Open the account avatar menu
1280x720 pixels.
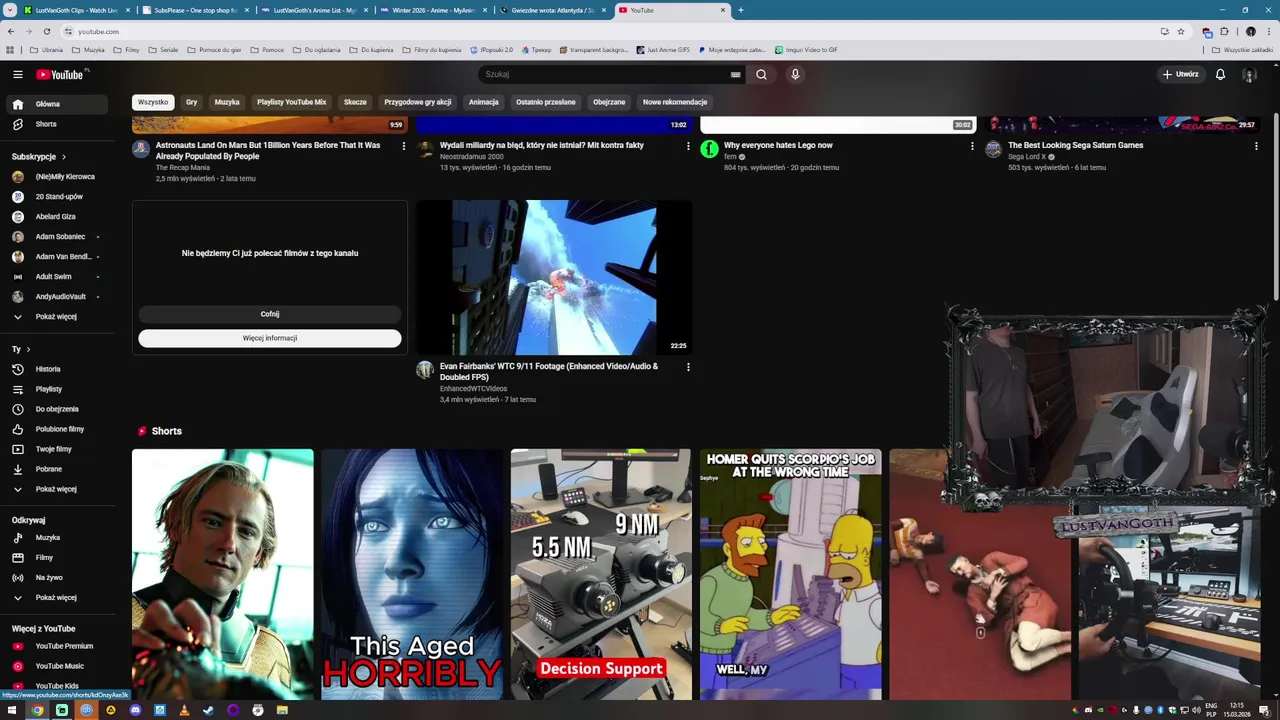1249,74
